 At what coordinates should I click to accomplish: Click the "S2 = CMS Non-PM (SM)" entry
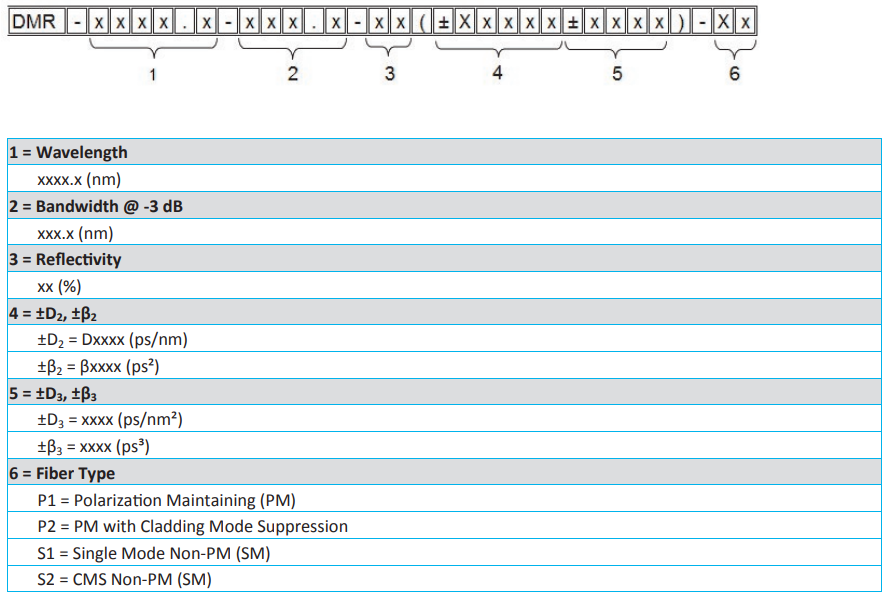point(124,579)
